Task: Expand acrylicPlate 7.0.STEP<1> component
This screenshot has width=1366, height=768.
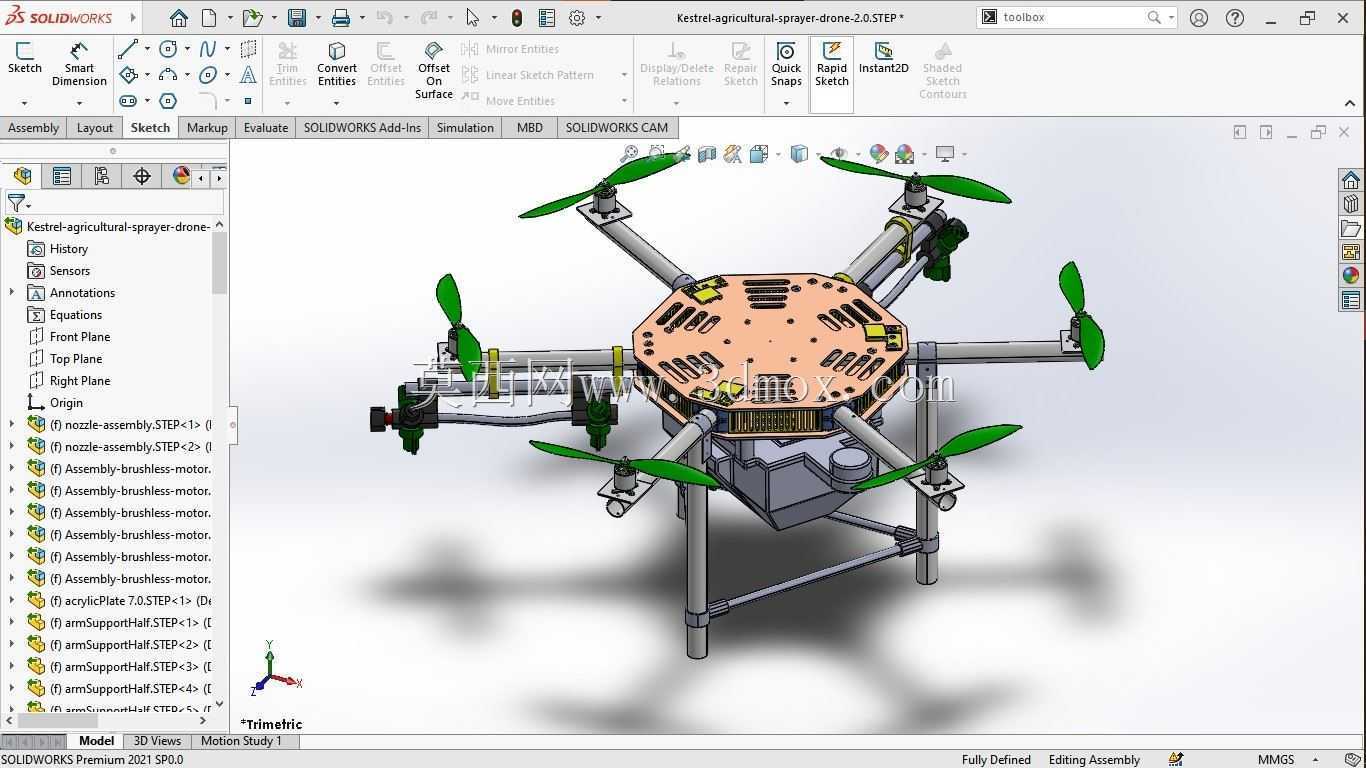Action: point(12,601)
